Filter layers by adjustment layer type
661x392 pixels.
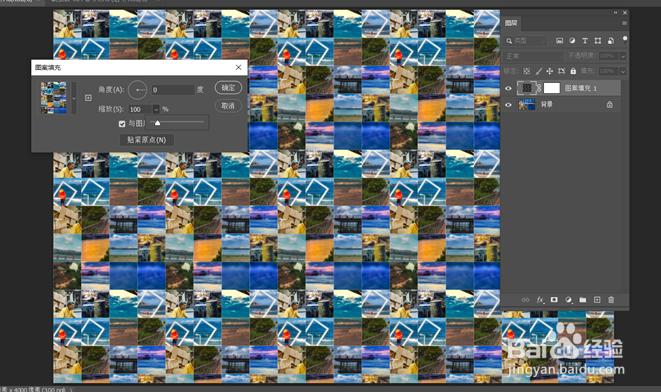point(572,41)
